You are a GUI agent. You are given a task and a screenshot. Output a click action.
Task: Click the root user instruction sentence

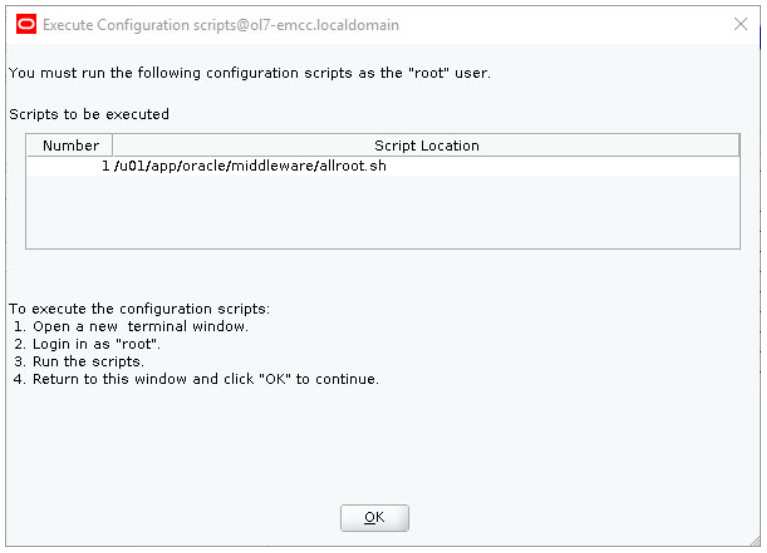[x=249, y=73]
